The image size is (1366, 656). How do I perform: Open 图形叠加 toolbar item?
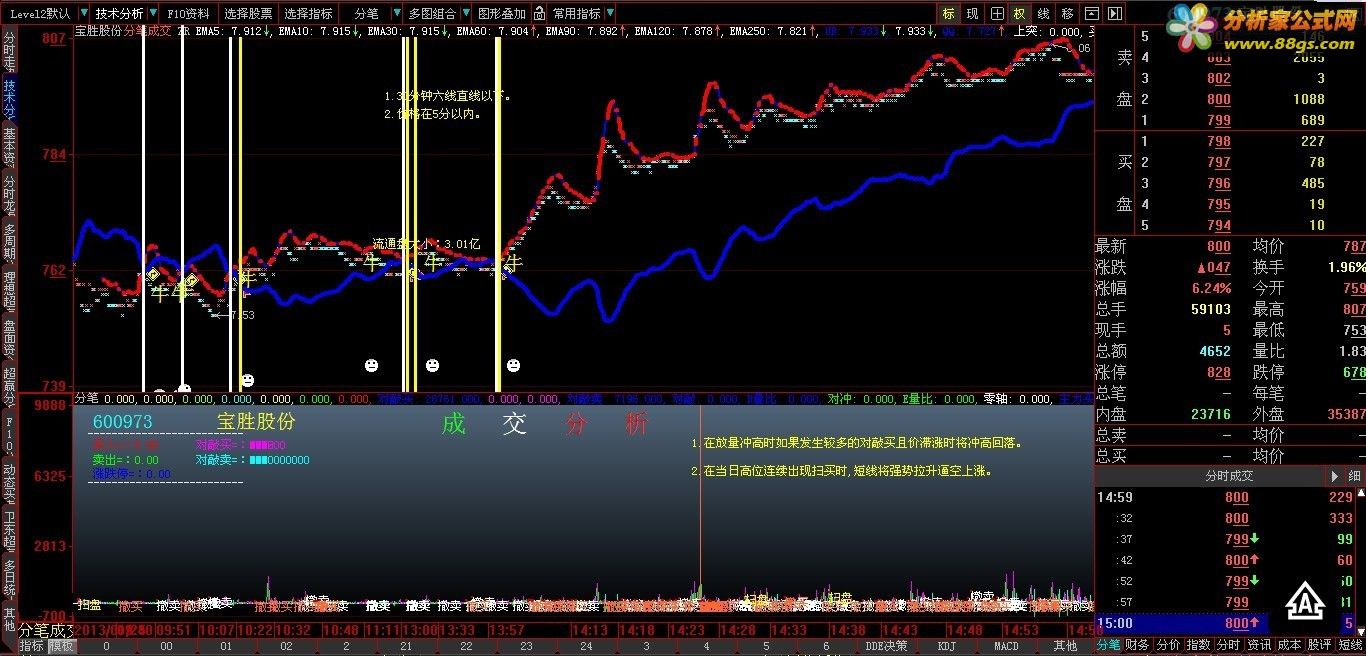501,14
